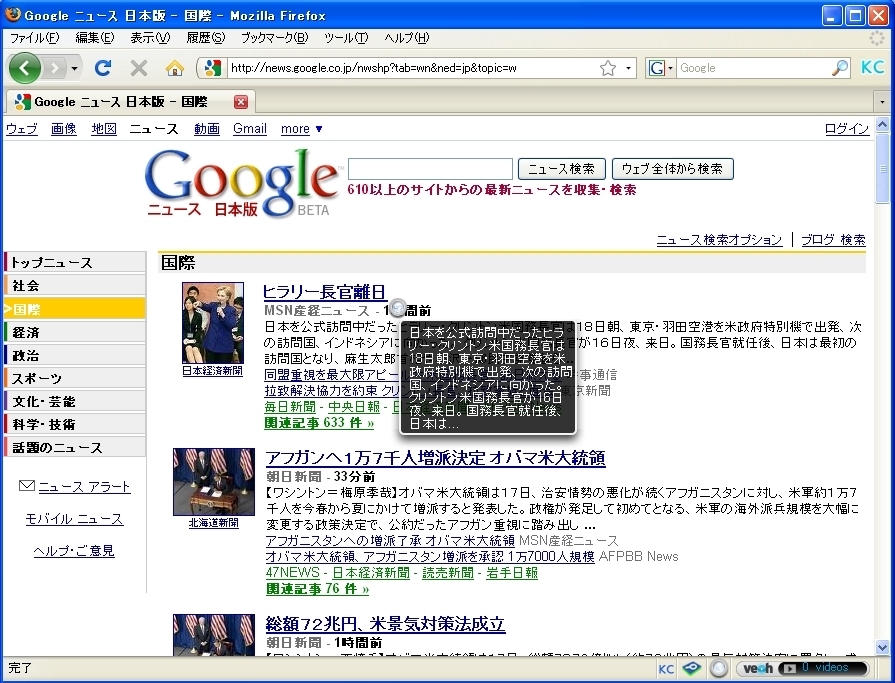This screenshot has width=895, height=683.
Task: Open the ヘルプ・ご意見 link
Action: (x=74, y=551)
